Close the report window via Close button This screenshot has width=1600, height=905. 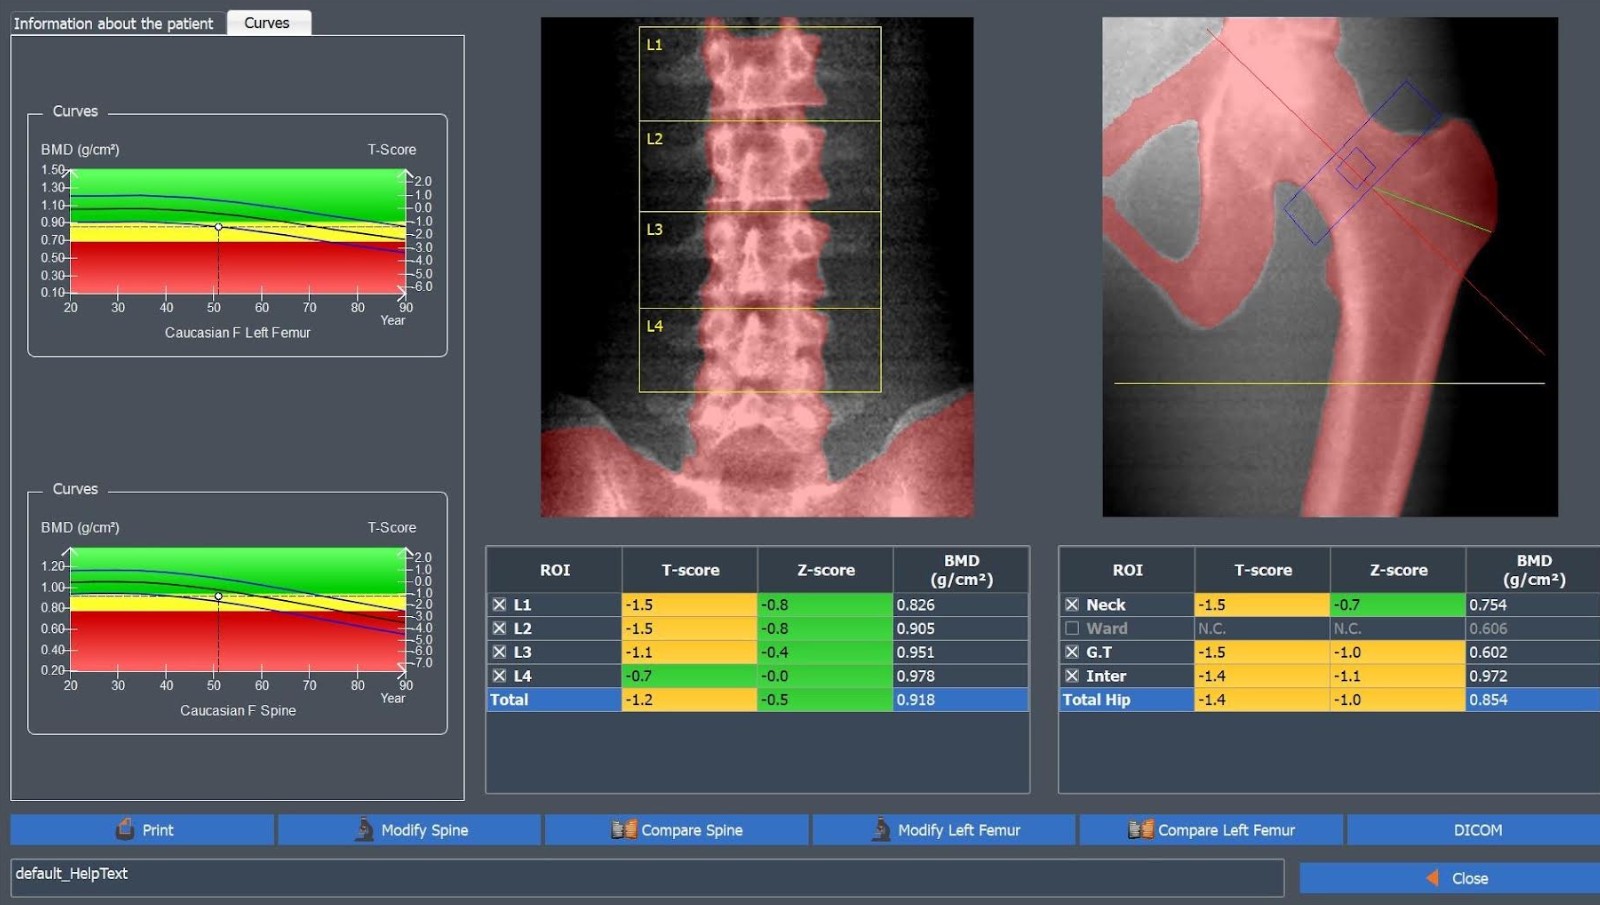[1450, 878]
